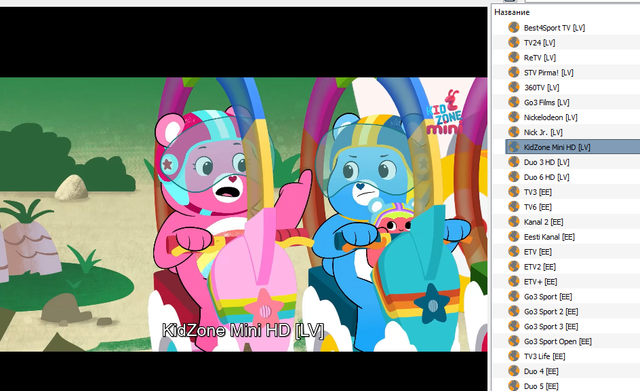Choose Duo 4 [EE] channel
This screenshot has height=391, width=640.
pyautogui.click(x=541, y=371)
